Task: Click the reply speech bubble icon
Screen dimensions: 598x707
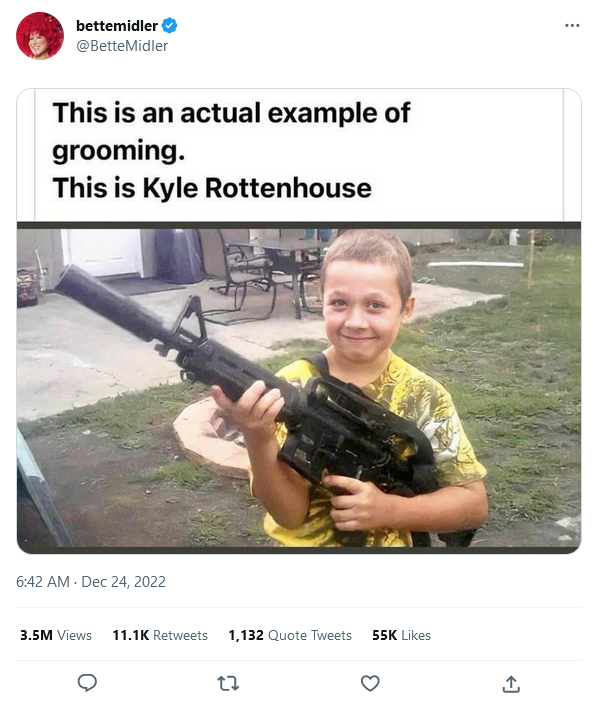Action: pyautogui.click(x=87, y=683)
